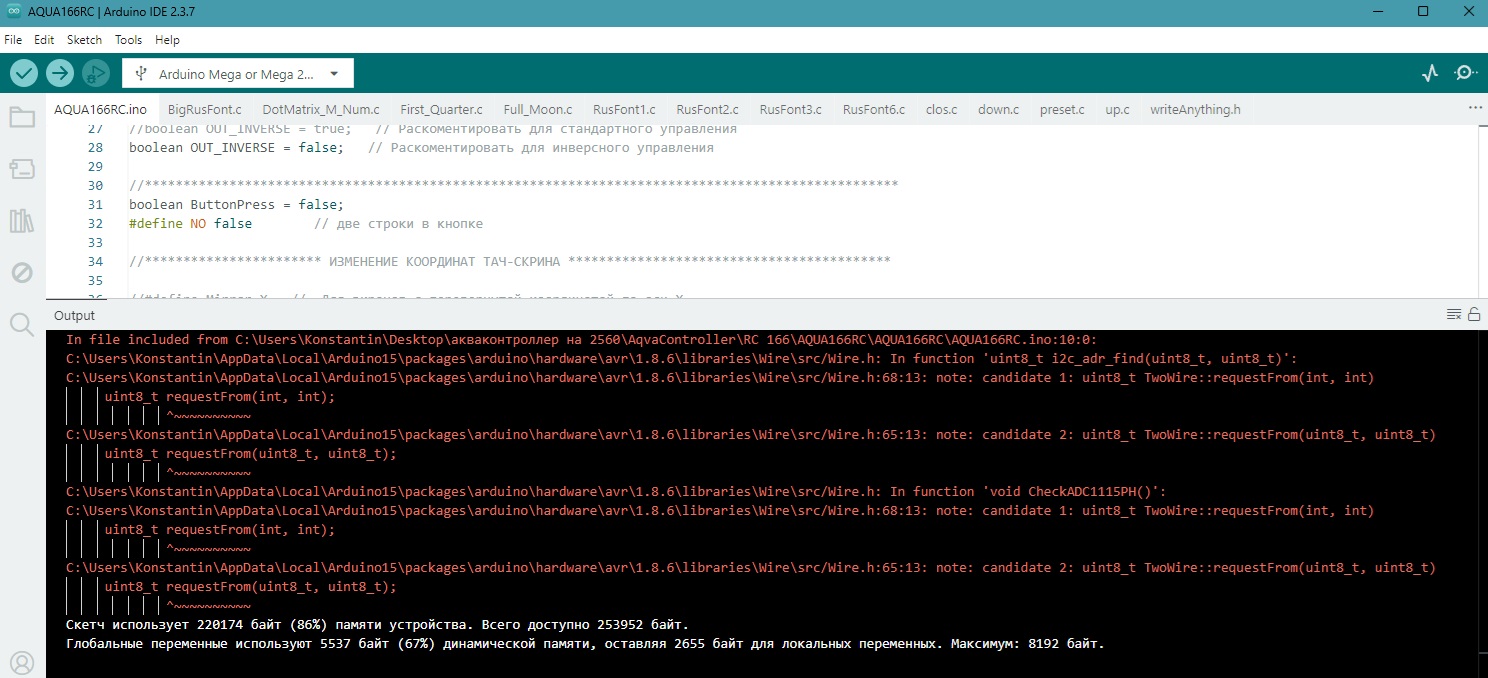Open the Boards Manager sidebar icon
Viewport: 1488px width, 678px height.
[21, 169]
